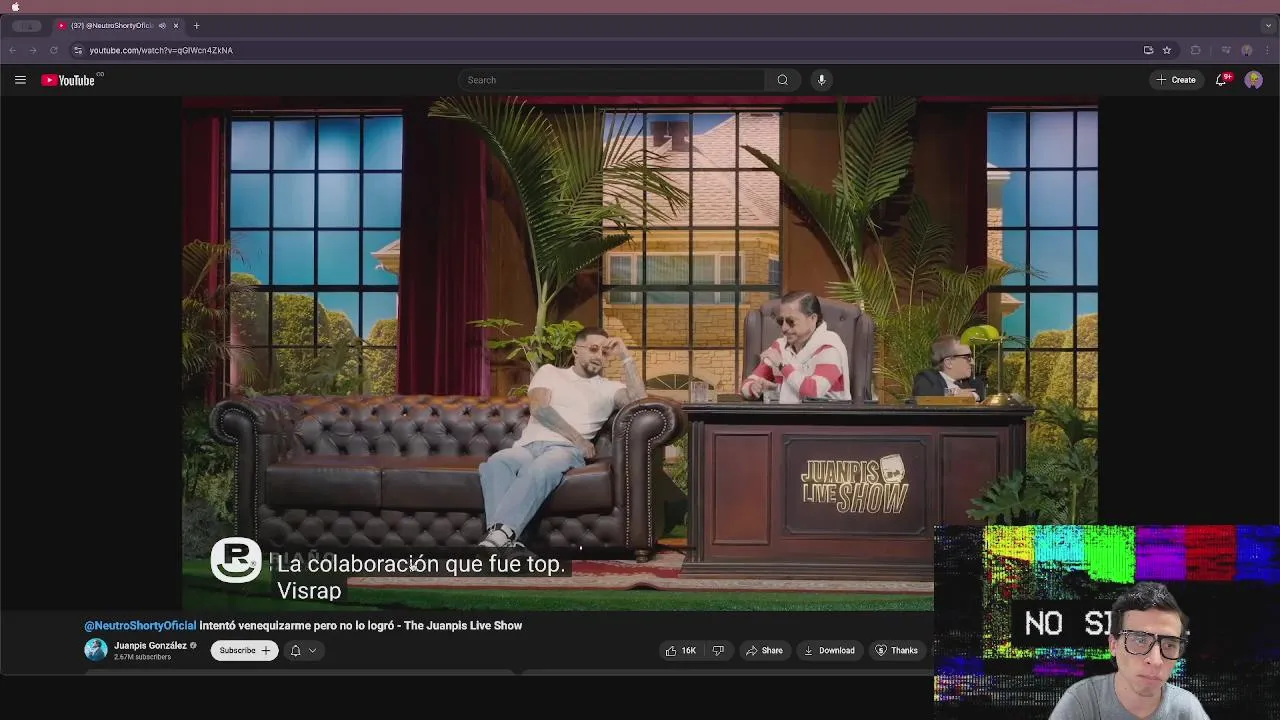Open browser extensions menu
Screen dimensions: 1280x720
pyautogui.click(x=1195, y=50)
